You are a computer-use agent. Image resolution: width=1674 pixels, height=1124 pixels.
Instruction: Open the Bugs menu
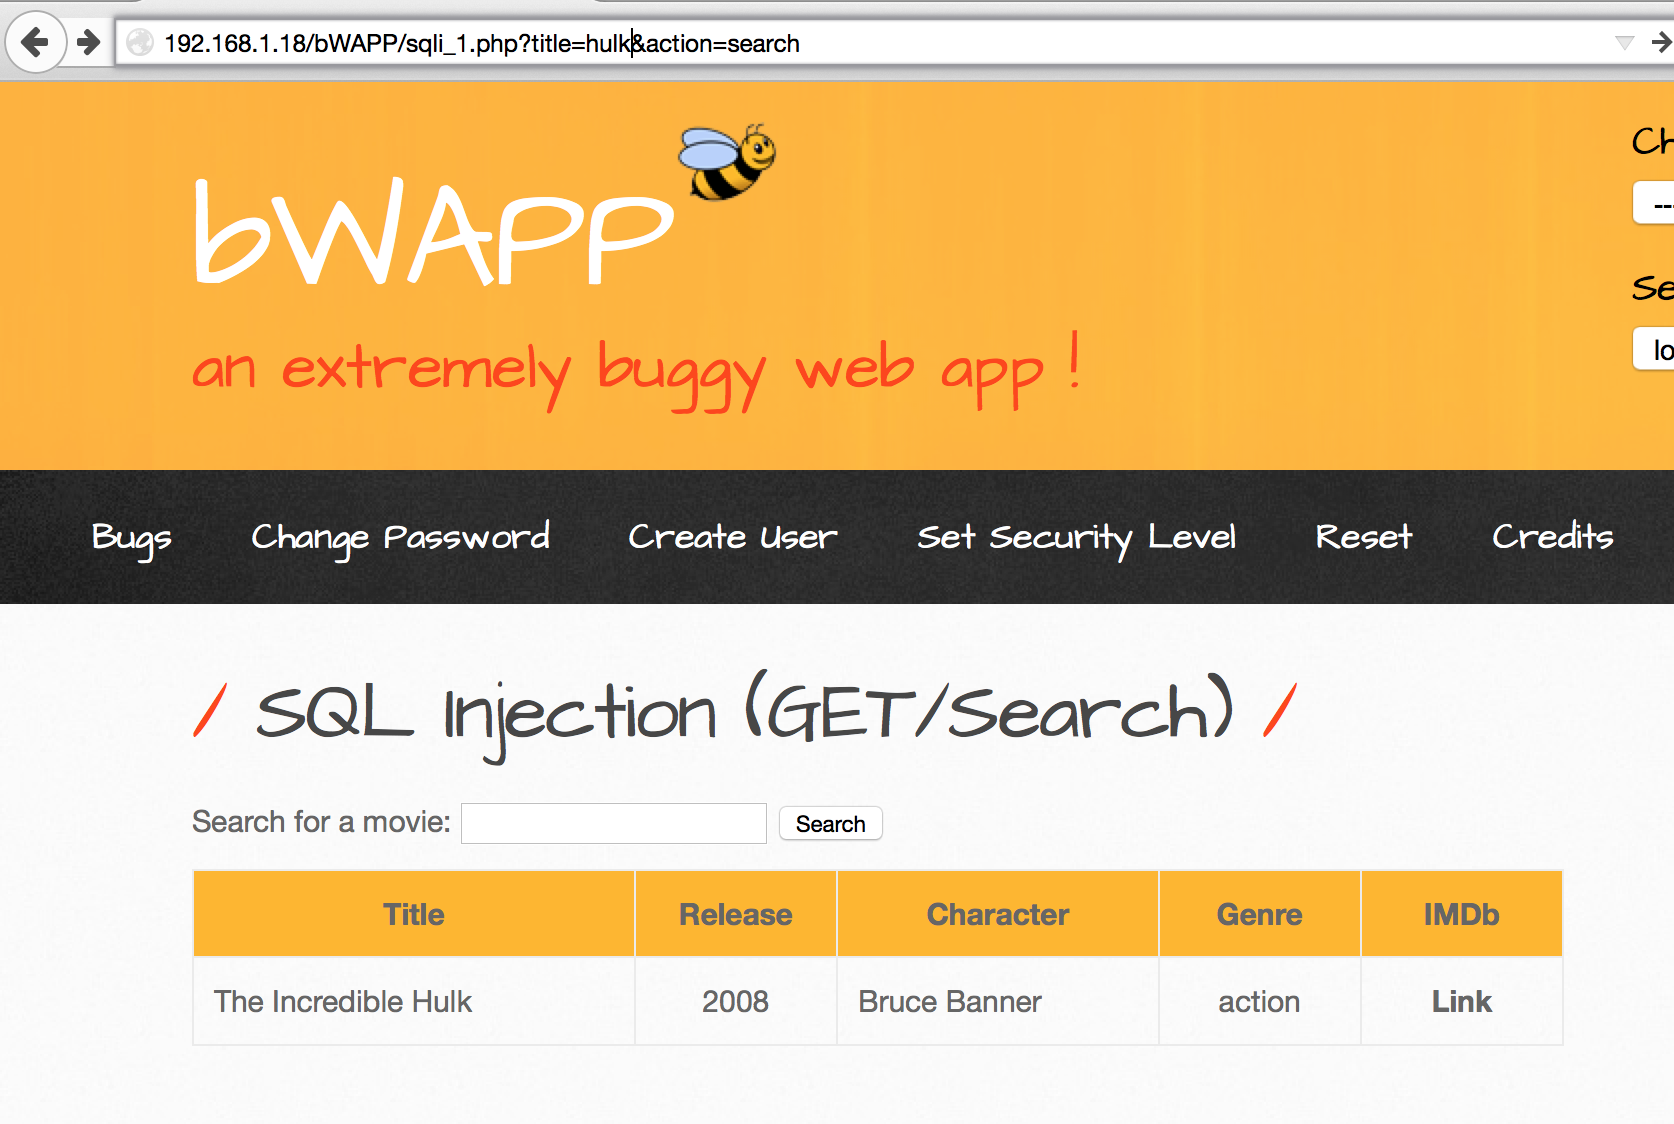coord(132,537)
